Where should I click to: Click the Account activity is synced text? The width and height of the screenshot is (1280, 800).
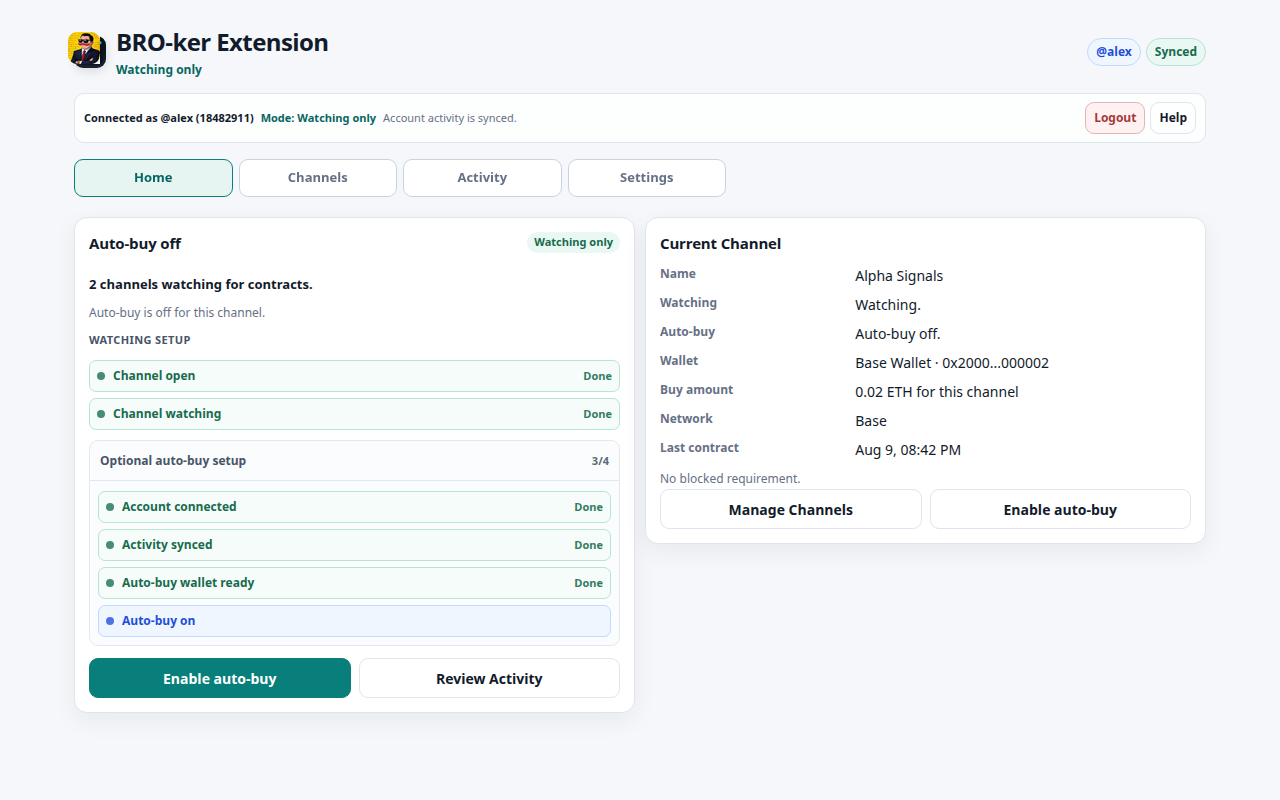pos(450,118)
